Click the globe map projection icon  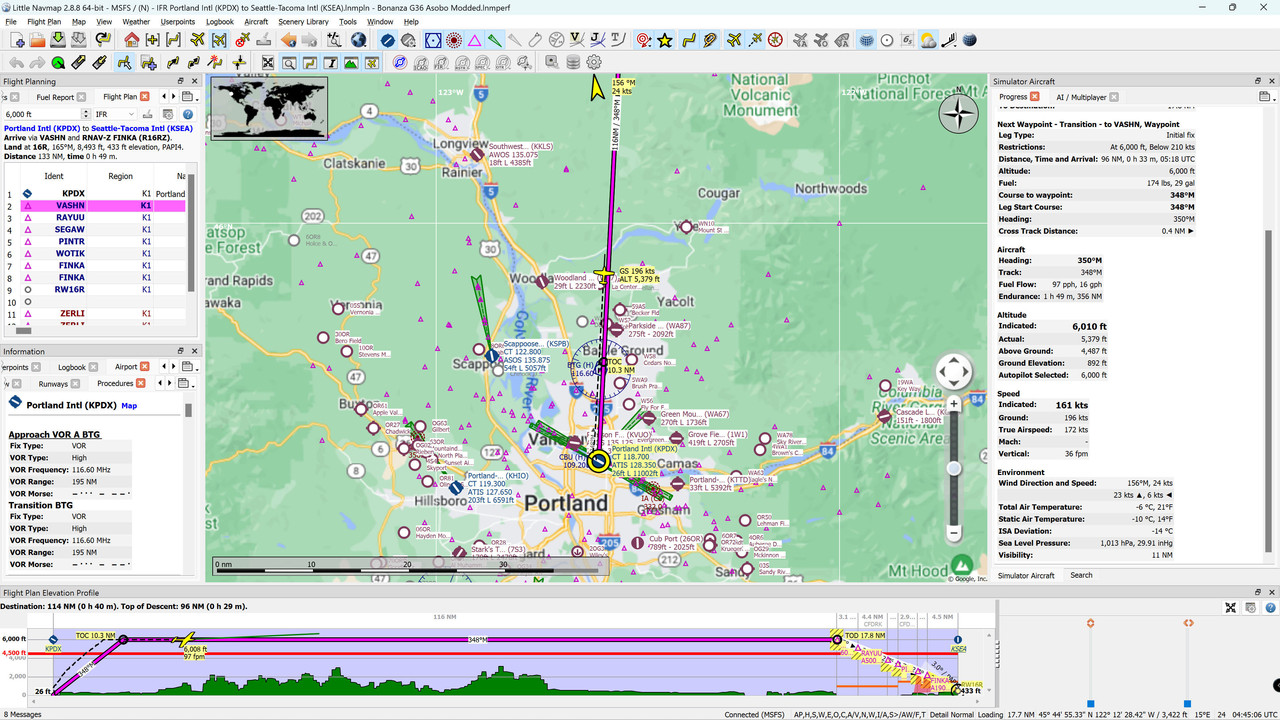(359, 40)
